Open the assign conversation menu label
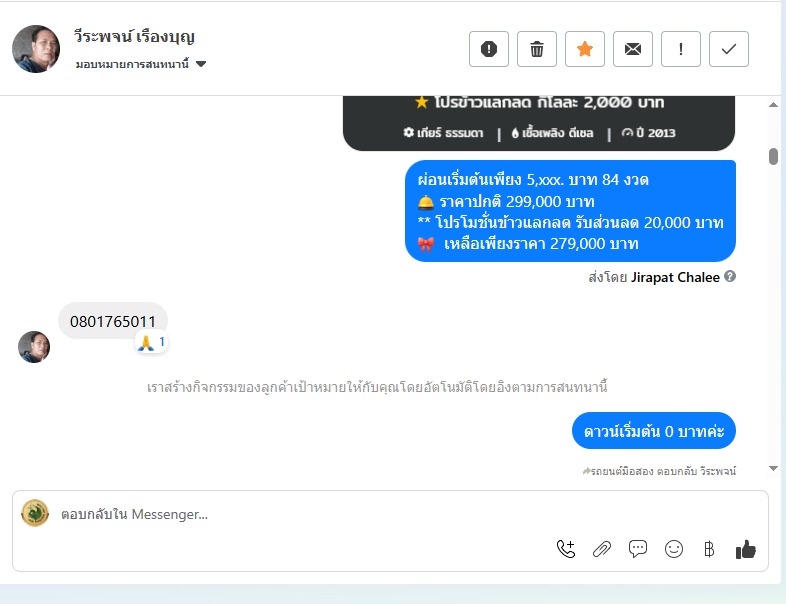This screenshot has height=604, width=786. 132,64
